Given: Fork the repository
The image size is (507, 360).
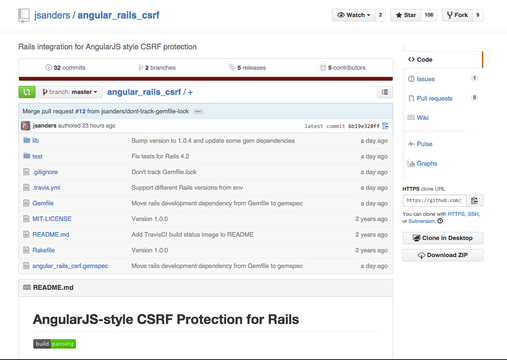Looking at the screenshot, I should click(x=457, y=15).
